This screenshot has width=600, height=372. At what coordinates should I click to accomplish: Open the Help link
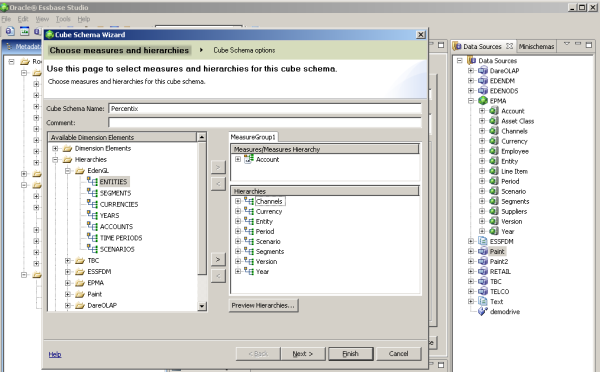[x=55, y=354]
